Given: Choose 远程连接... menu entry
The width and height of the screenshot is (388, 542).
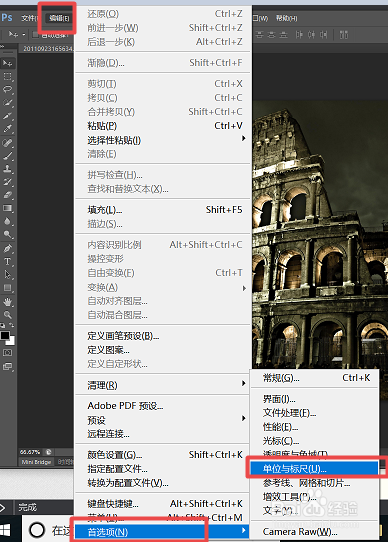Looking at the screenshot, I should [163, 433].
